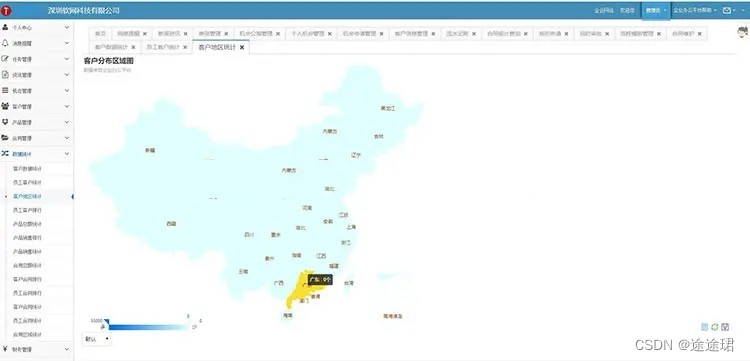Select 新疆 province on the map
The height and width of the screenshot is (361, 750).
[x=150, y=150]
